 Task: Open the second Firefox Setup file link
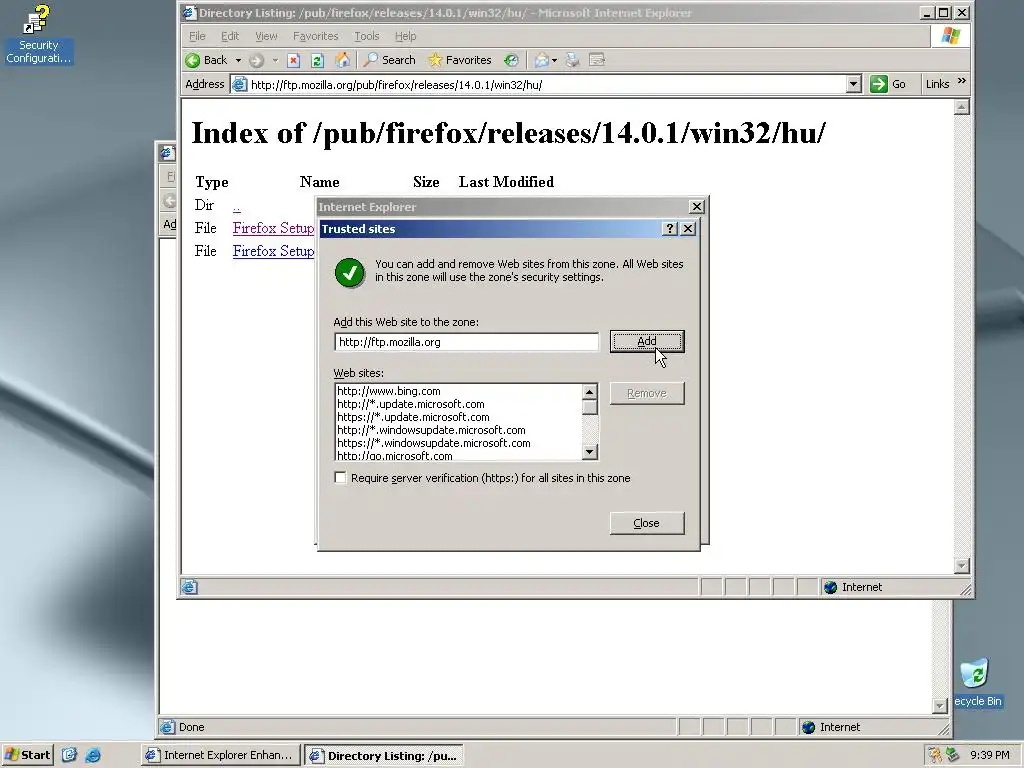click(x=273, y=251)
